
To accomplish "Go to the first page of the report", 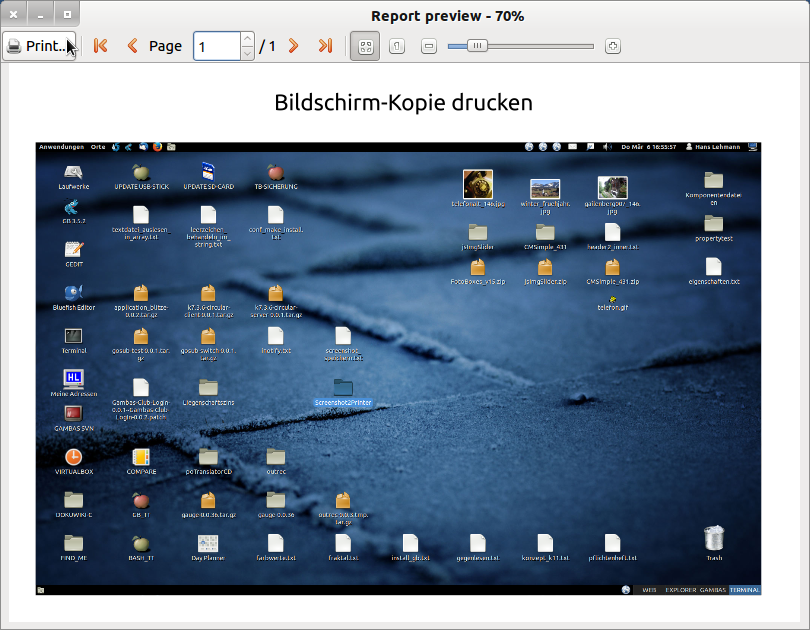I will [100, 46].
